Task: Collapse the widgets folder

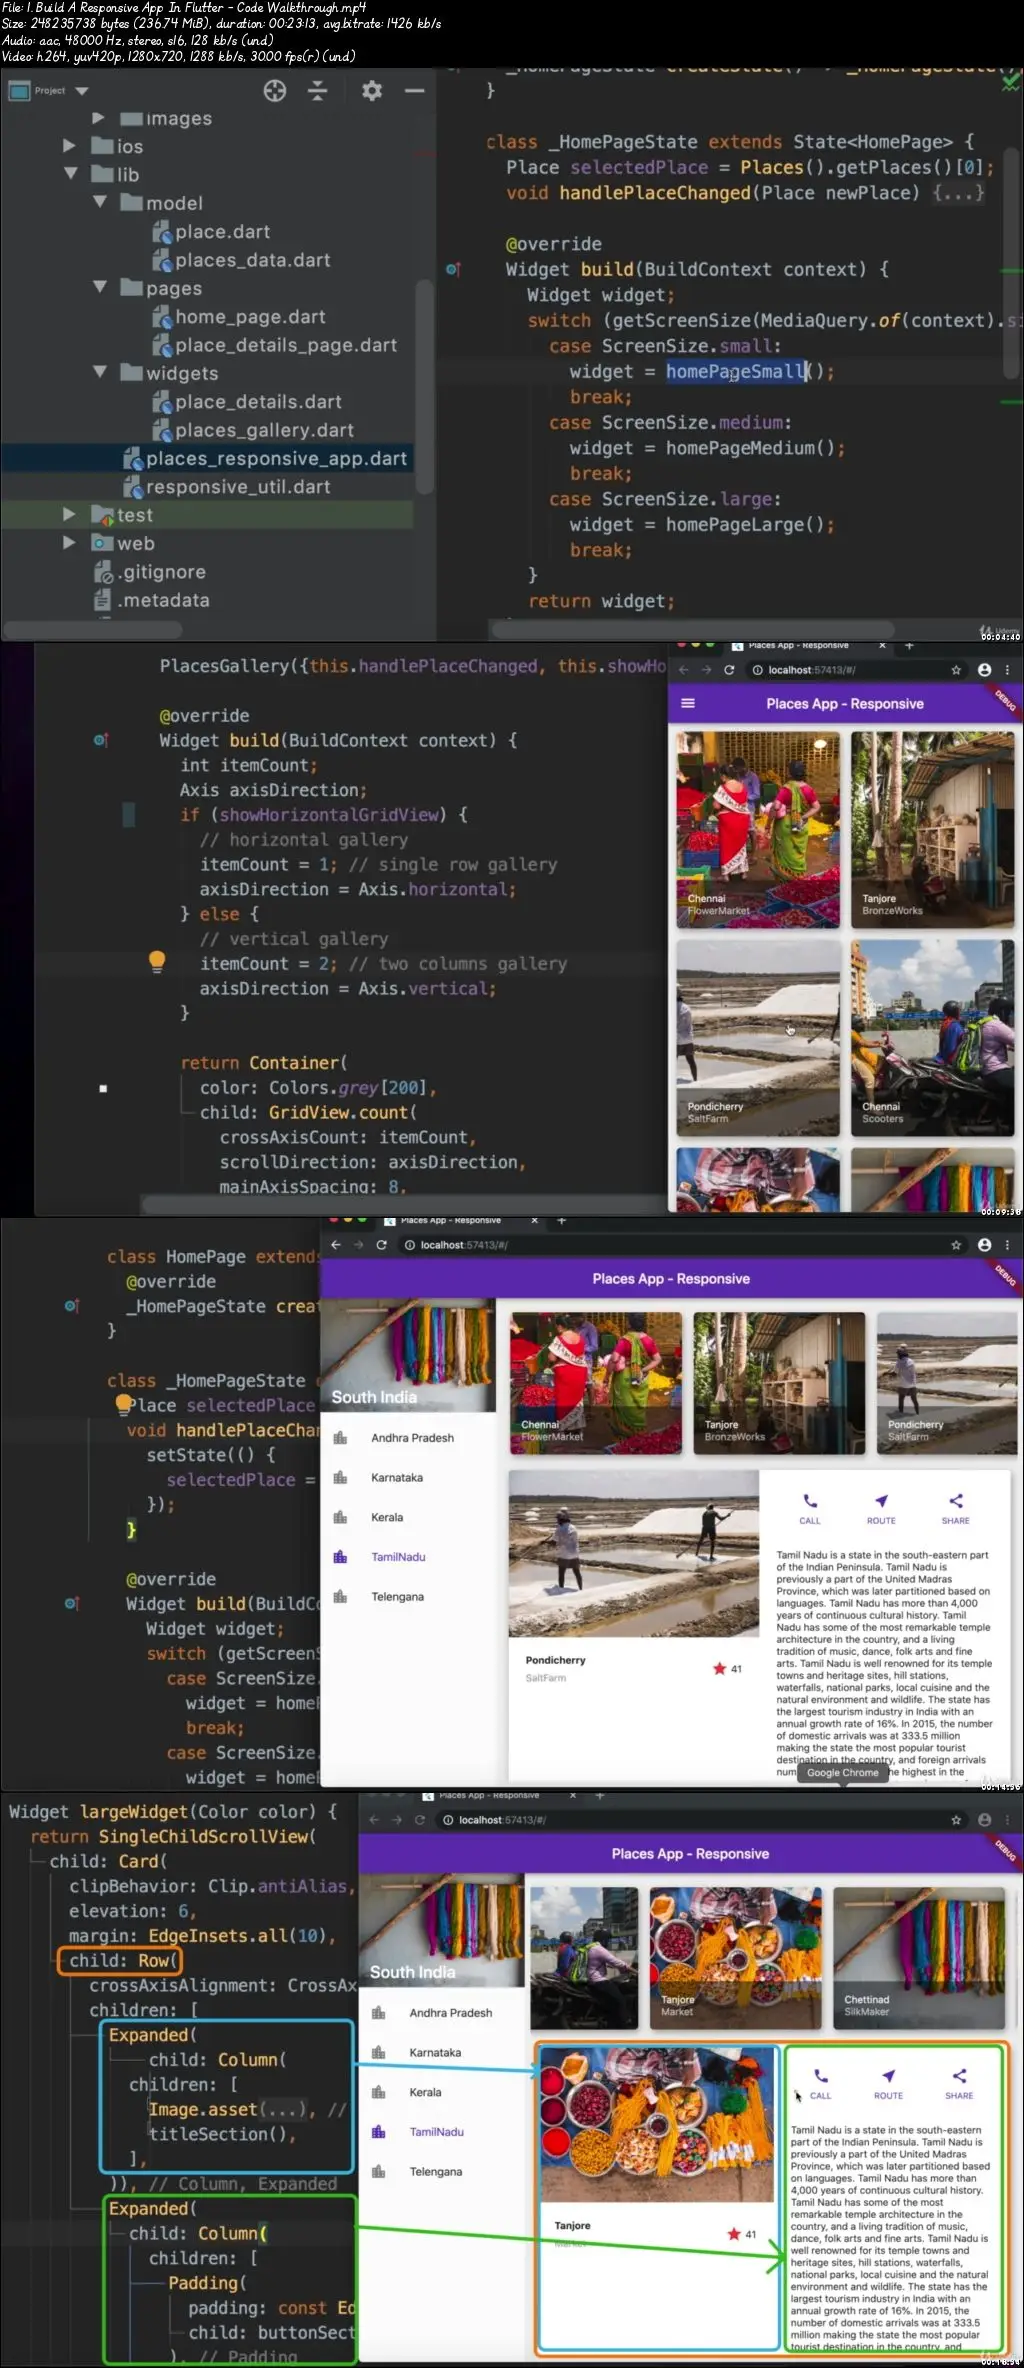Action: [x=99, y=372]
